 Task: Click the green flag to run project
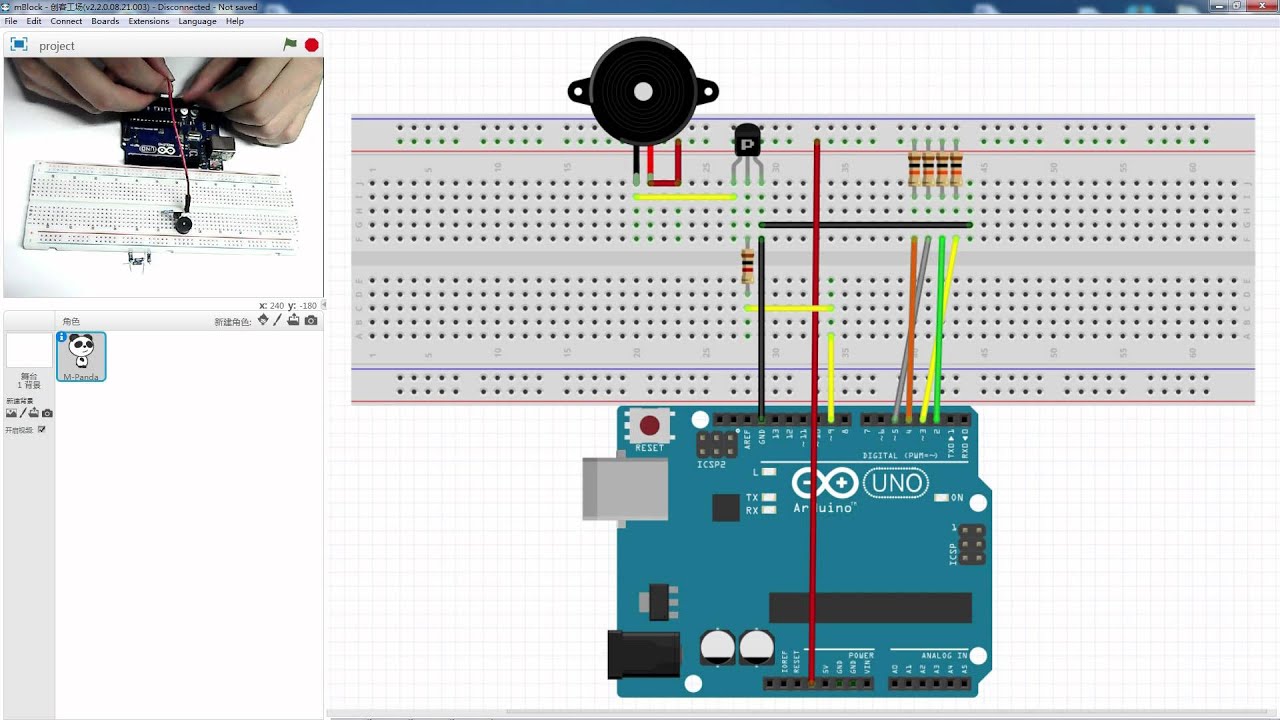(x=290, y=45)
